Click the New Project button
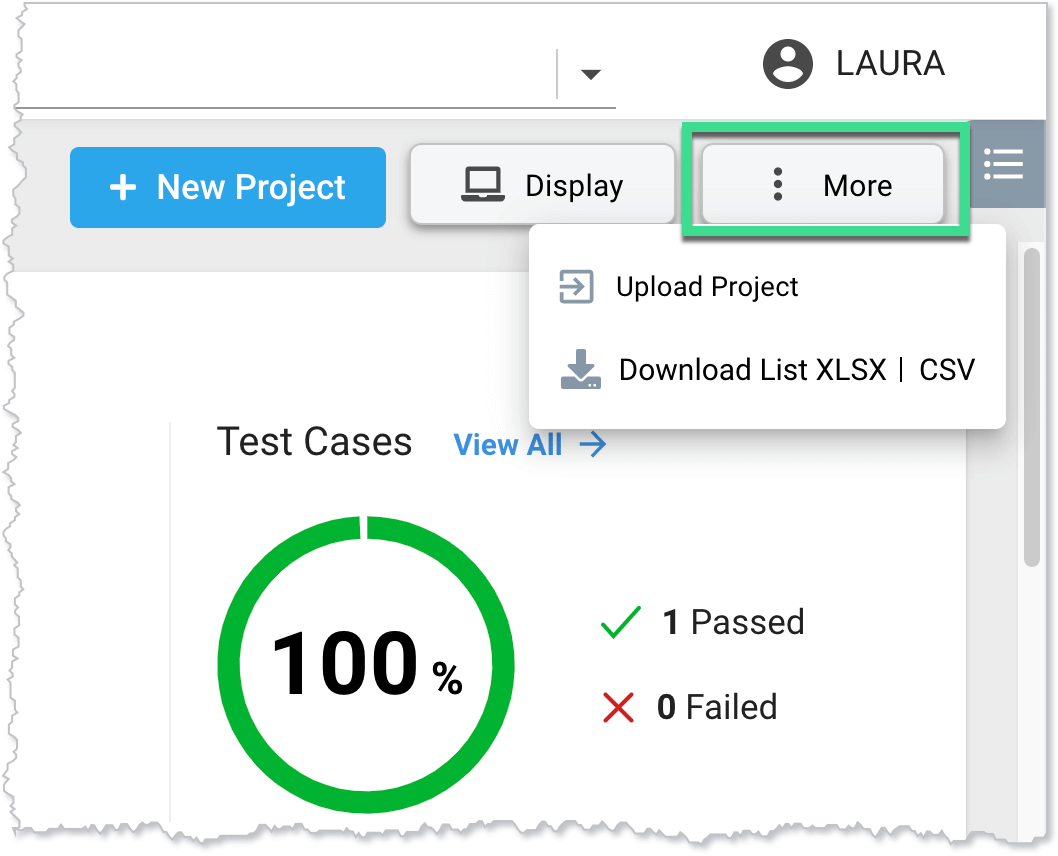Image resolution: width=1058 pixels, height=856 pixels. click(227, 186)
